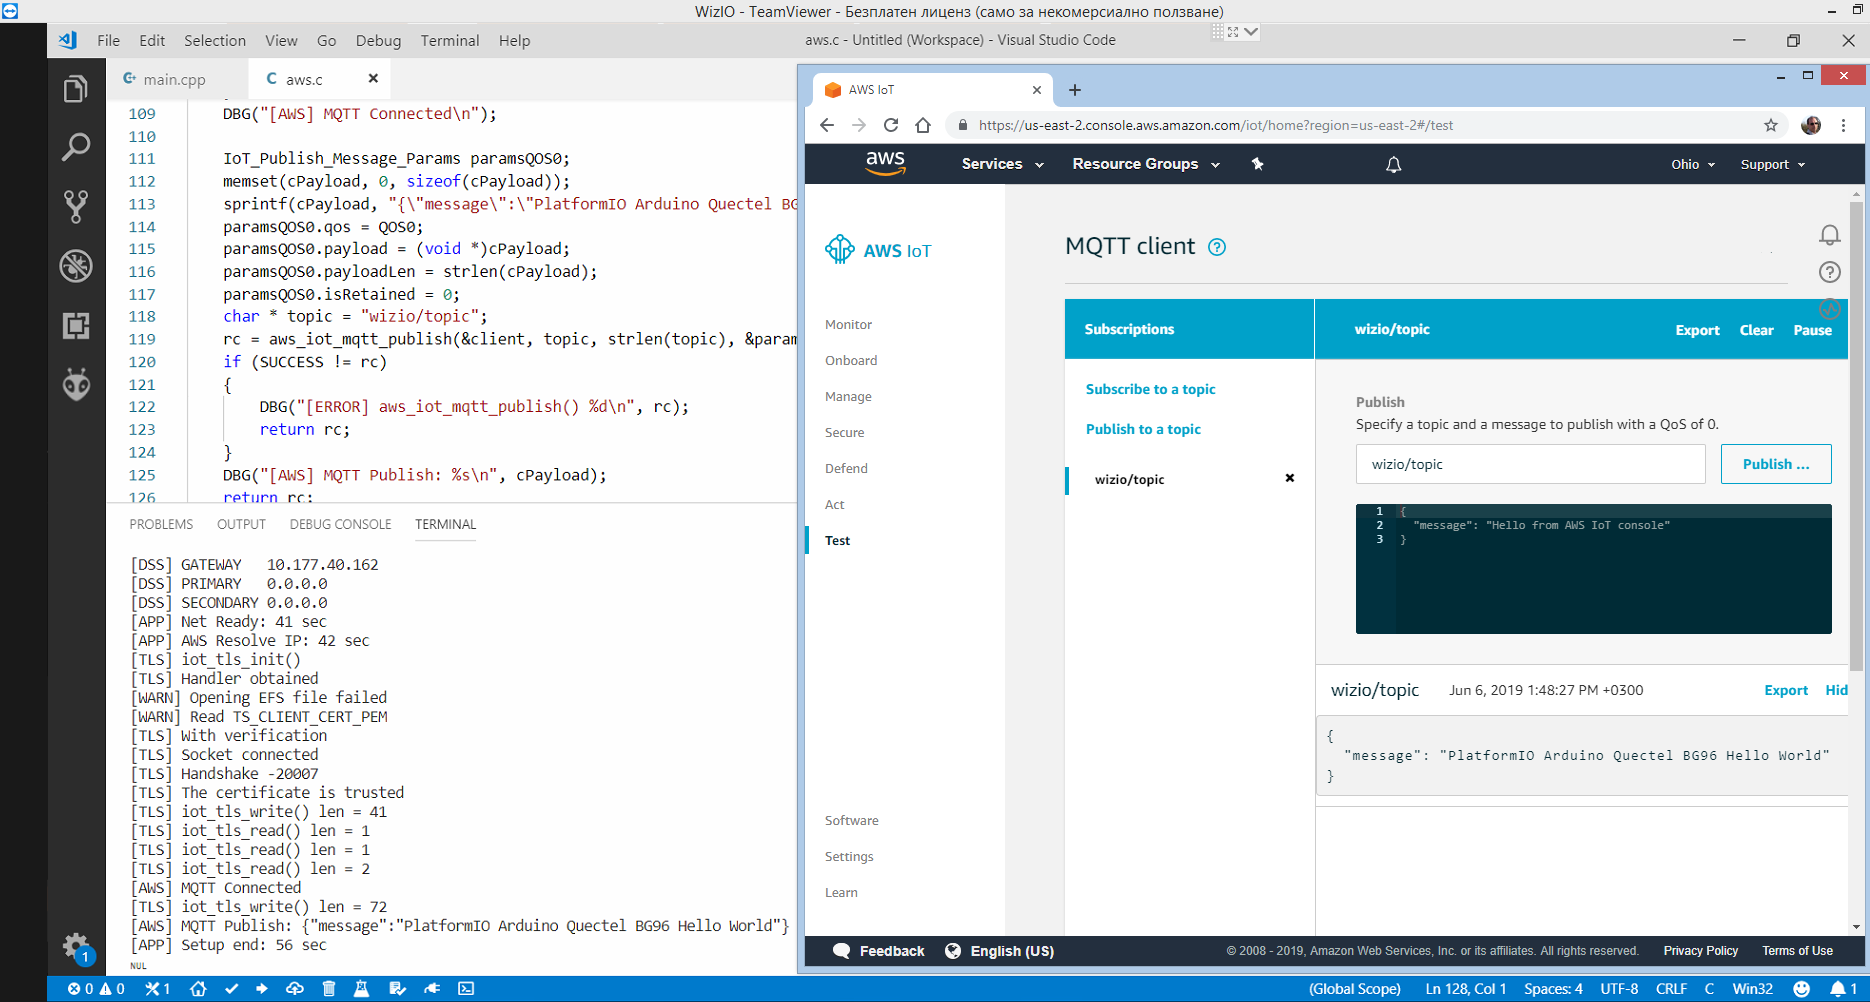Open the Selection menu
Screen dimensions: 1870x1002
coord(215,40)
